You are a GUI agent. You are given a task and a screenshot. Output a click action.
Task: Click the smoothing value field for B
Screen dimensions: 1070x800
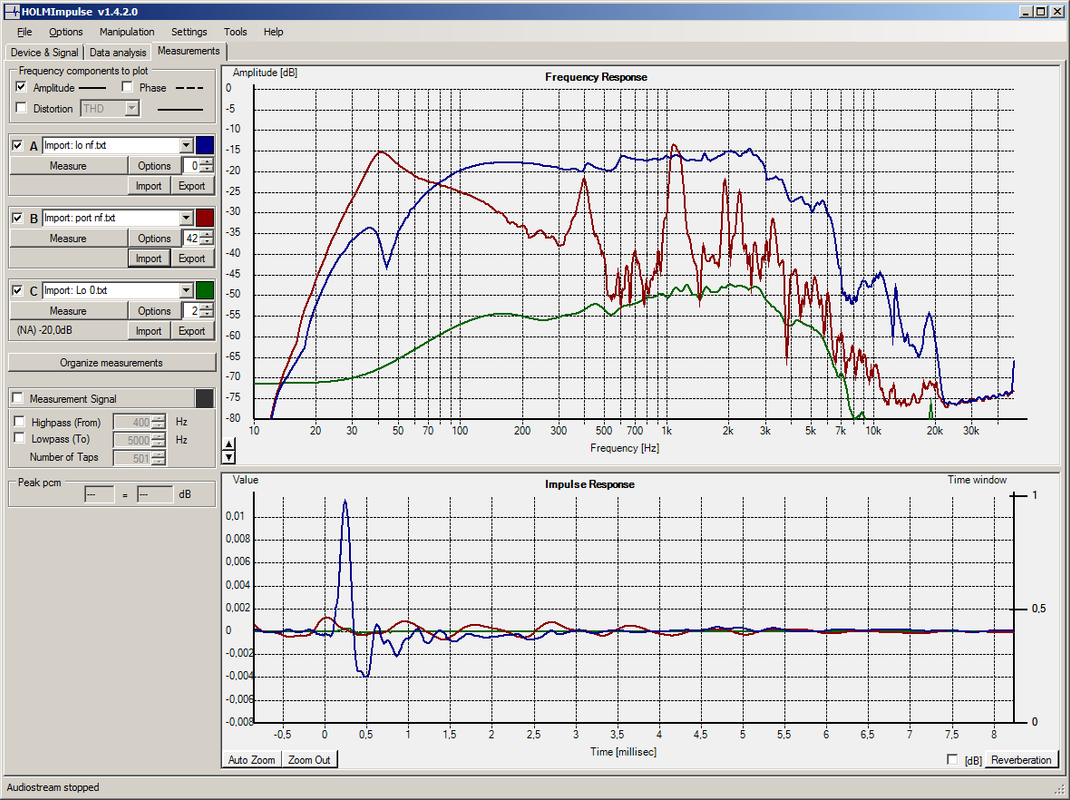coord(192,238)
